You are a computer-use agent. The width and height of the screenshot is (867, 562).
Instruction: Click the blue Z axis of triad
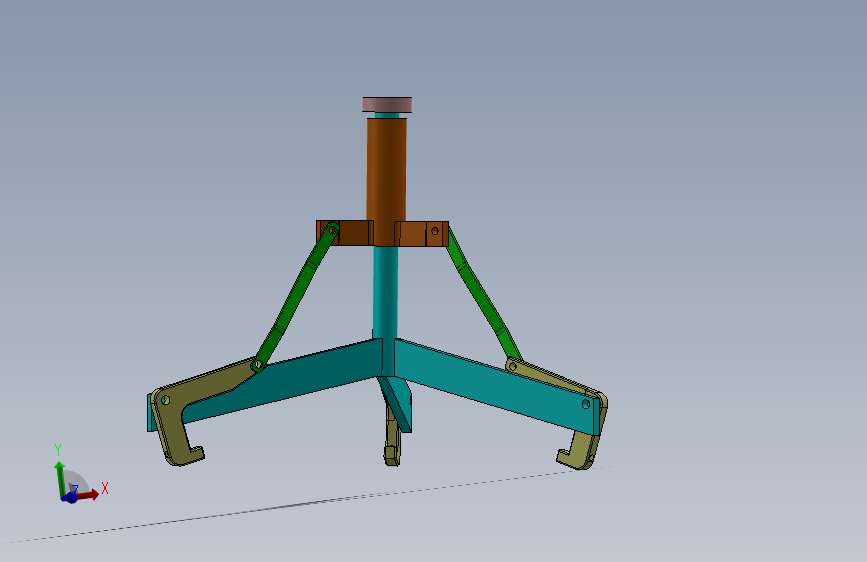[x=70, y=496]
